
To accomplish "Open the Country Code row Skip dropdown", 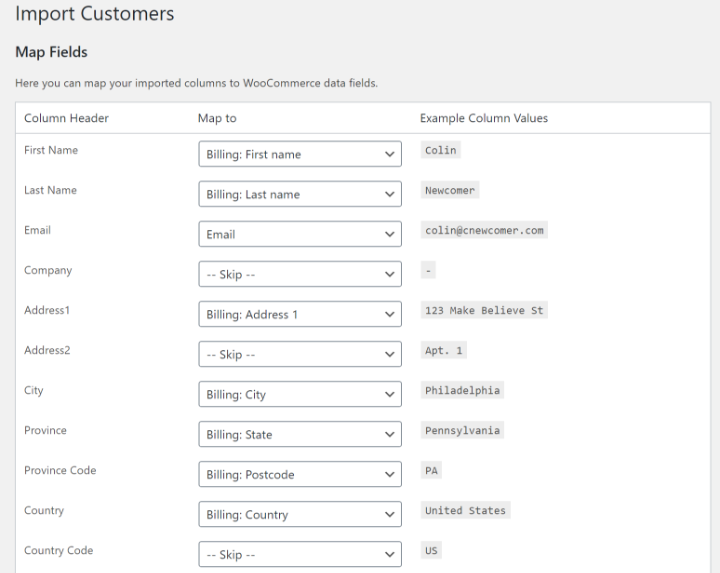I will (300, 554).
